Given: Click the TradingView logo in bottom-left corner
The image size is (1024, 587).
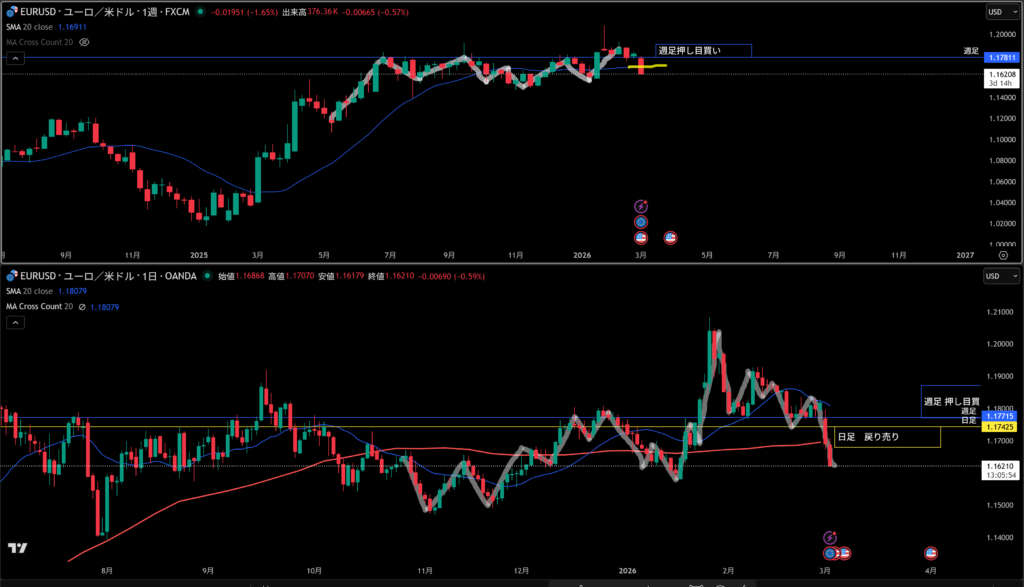Looking at the screenshot, I should point(17,548).
